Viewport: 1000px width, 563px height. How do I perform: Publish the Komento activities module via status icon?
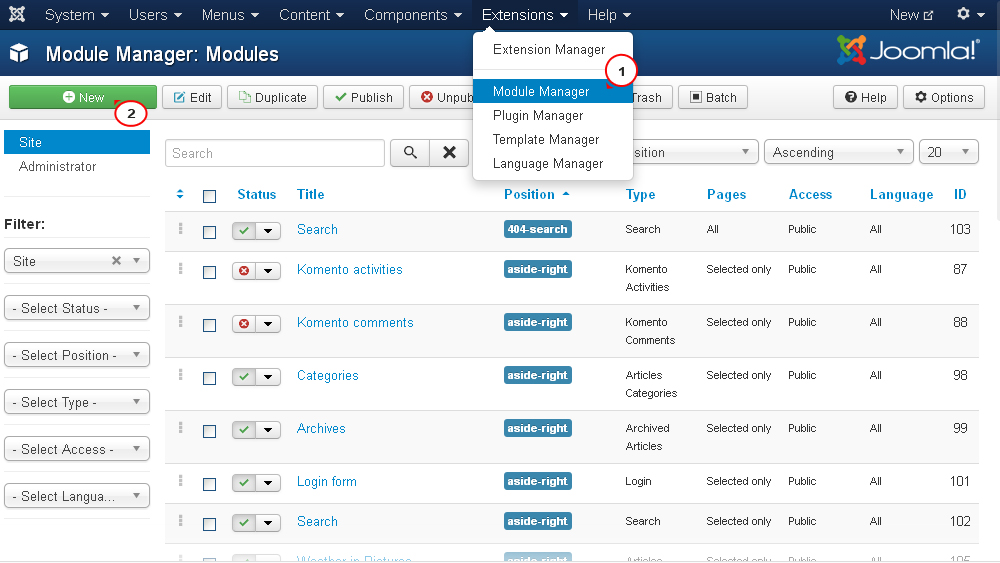(244, 271)
